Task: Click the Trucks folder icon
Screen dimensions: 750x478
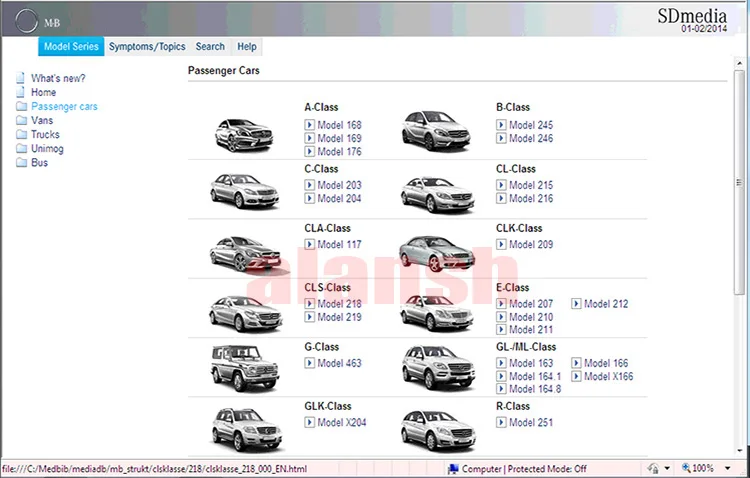Action: pos(22,134)
